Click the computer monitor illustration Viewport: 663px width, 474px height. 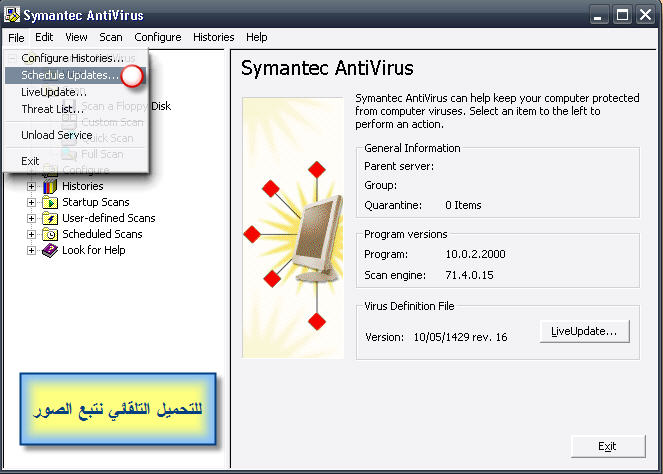pyautogui.click(x=318, y=239)
